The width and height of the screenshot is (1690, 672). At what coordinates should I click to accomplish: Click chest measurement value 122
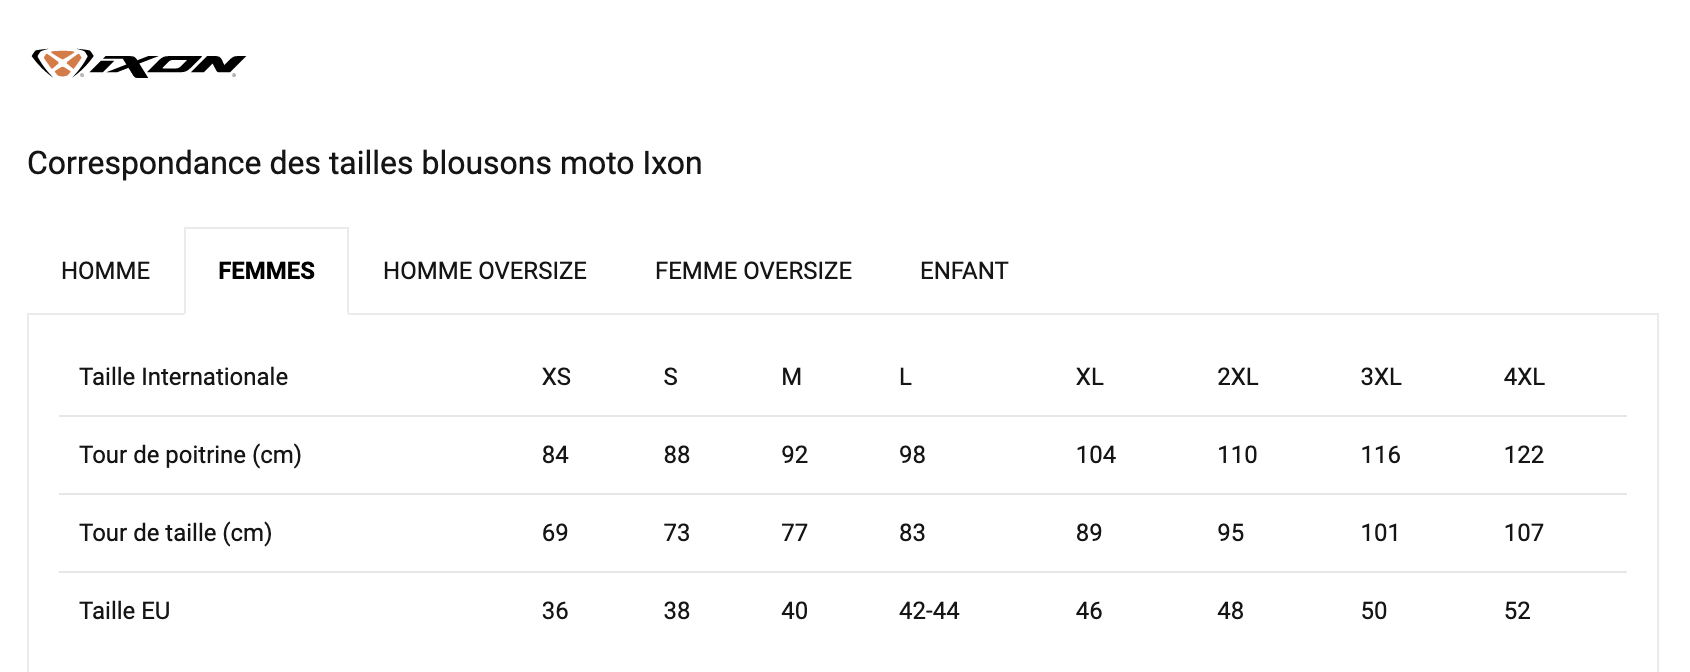click(1523, 455)
